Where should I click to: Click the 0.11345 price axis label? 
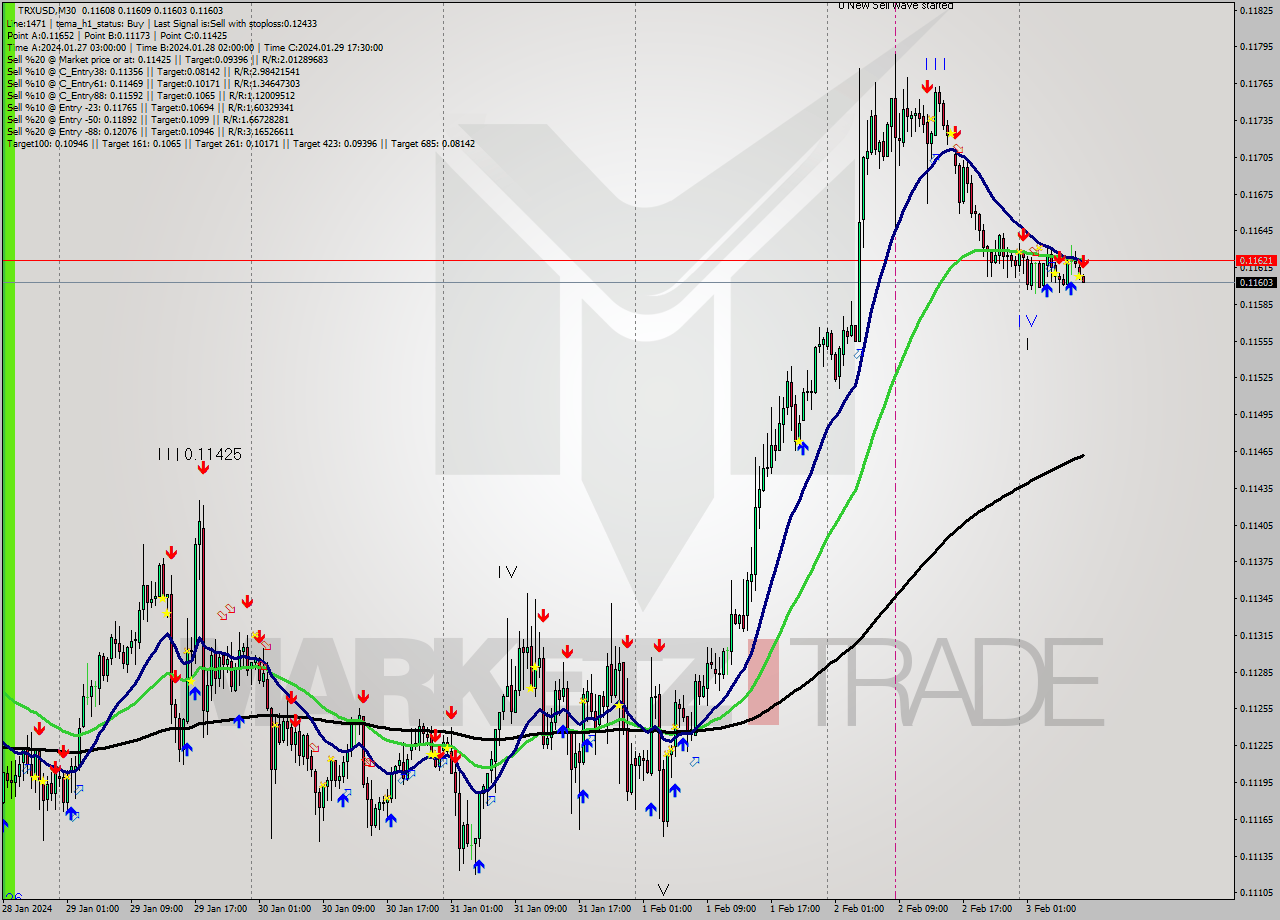coord(1255,598)
